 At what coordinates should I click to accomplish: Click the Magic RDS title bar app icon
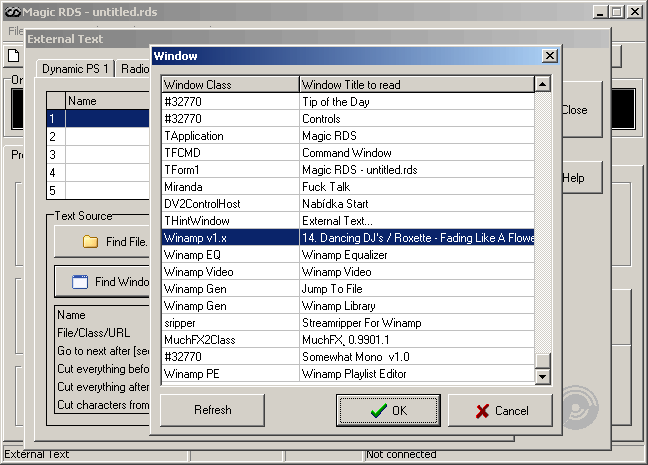click(x=12, y=12)
